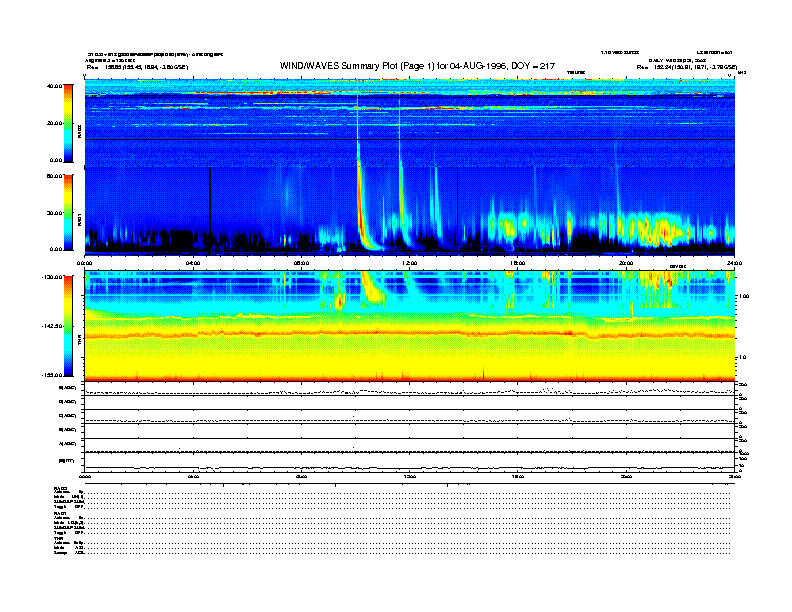Click the "-155.00" color scale label
792x612 pixels.
click(52, 375)
